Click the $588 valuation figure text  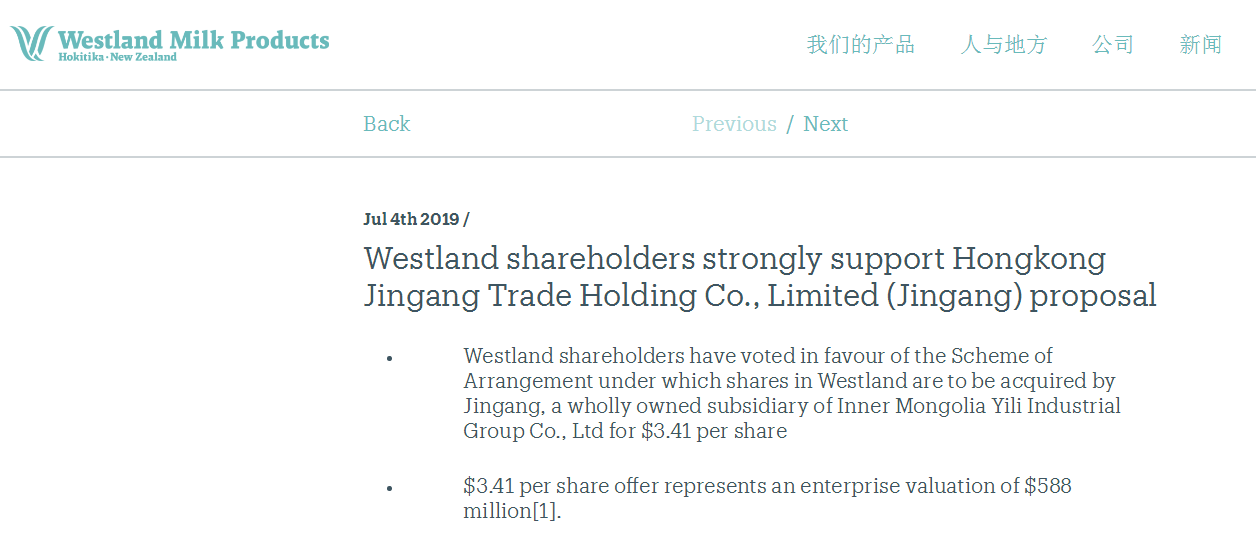tap(1048, 486)
